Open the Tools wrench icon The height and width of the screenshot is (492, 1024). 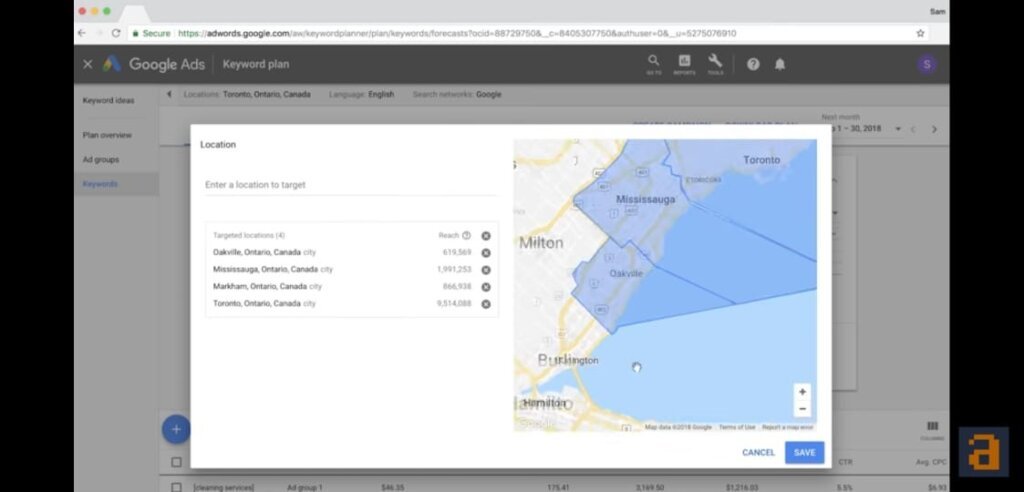[x=715, y=64]
